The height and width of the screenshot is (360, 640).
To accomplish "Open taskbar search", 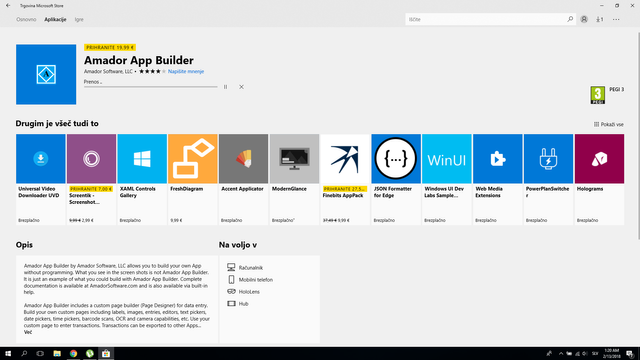I will coord(24,353).
